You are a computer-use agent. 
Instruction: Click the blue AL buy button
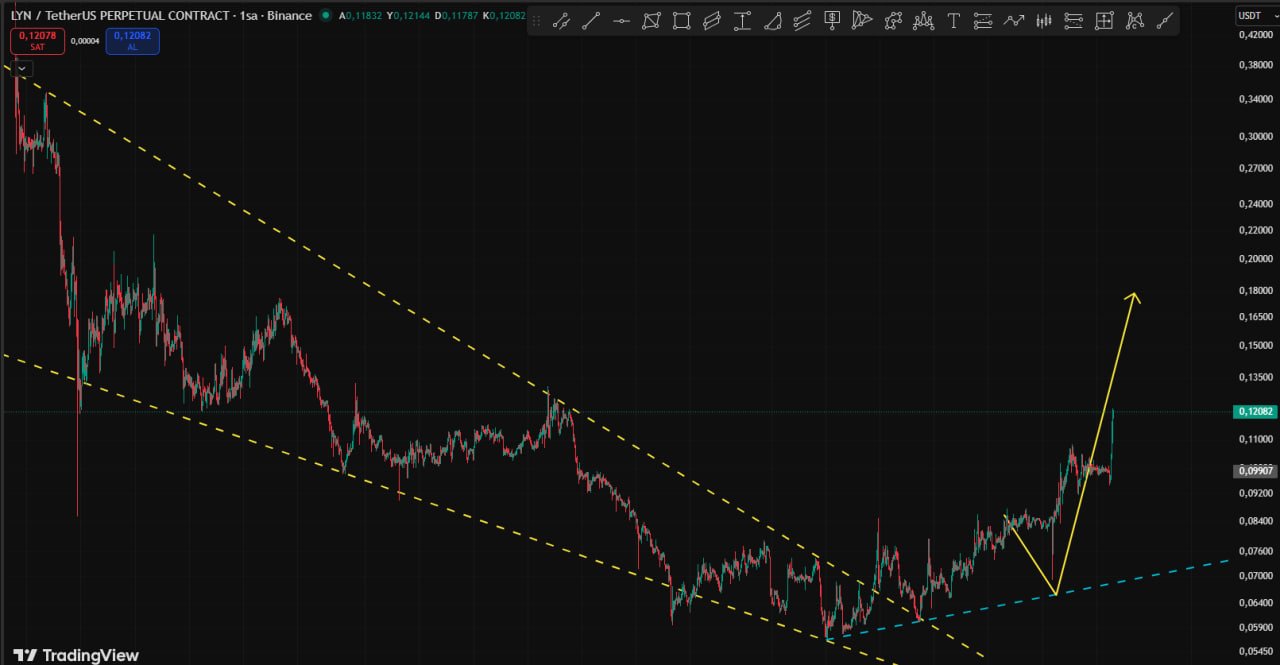(132, 41)
